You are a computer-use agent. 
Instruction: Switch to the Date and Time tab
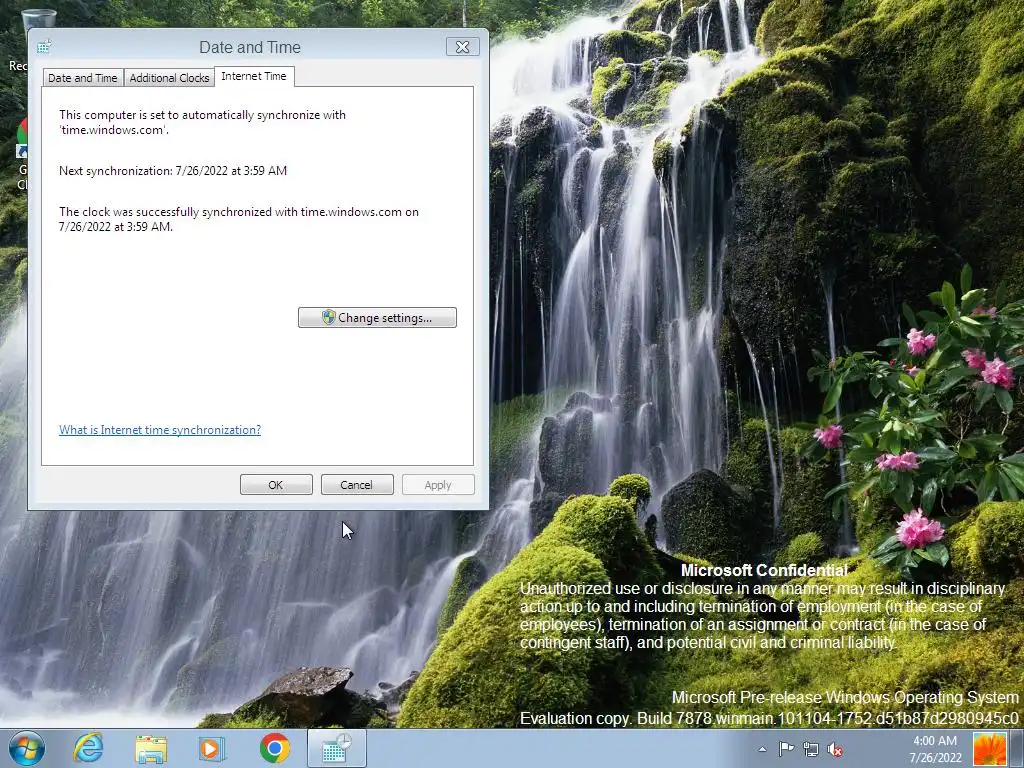click(x=83, y=78)
